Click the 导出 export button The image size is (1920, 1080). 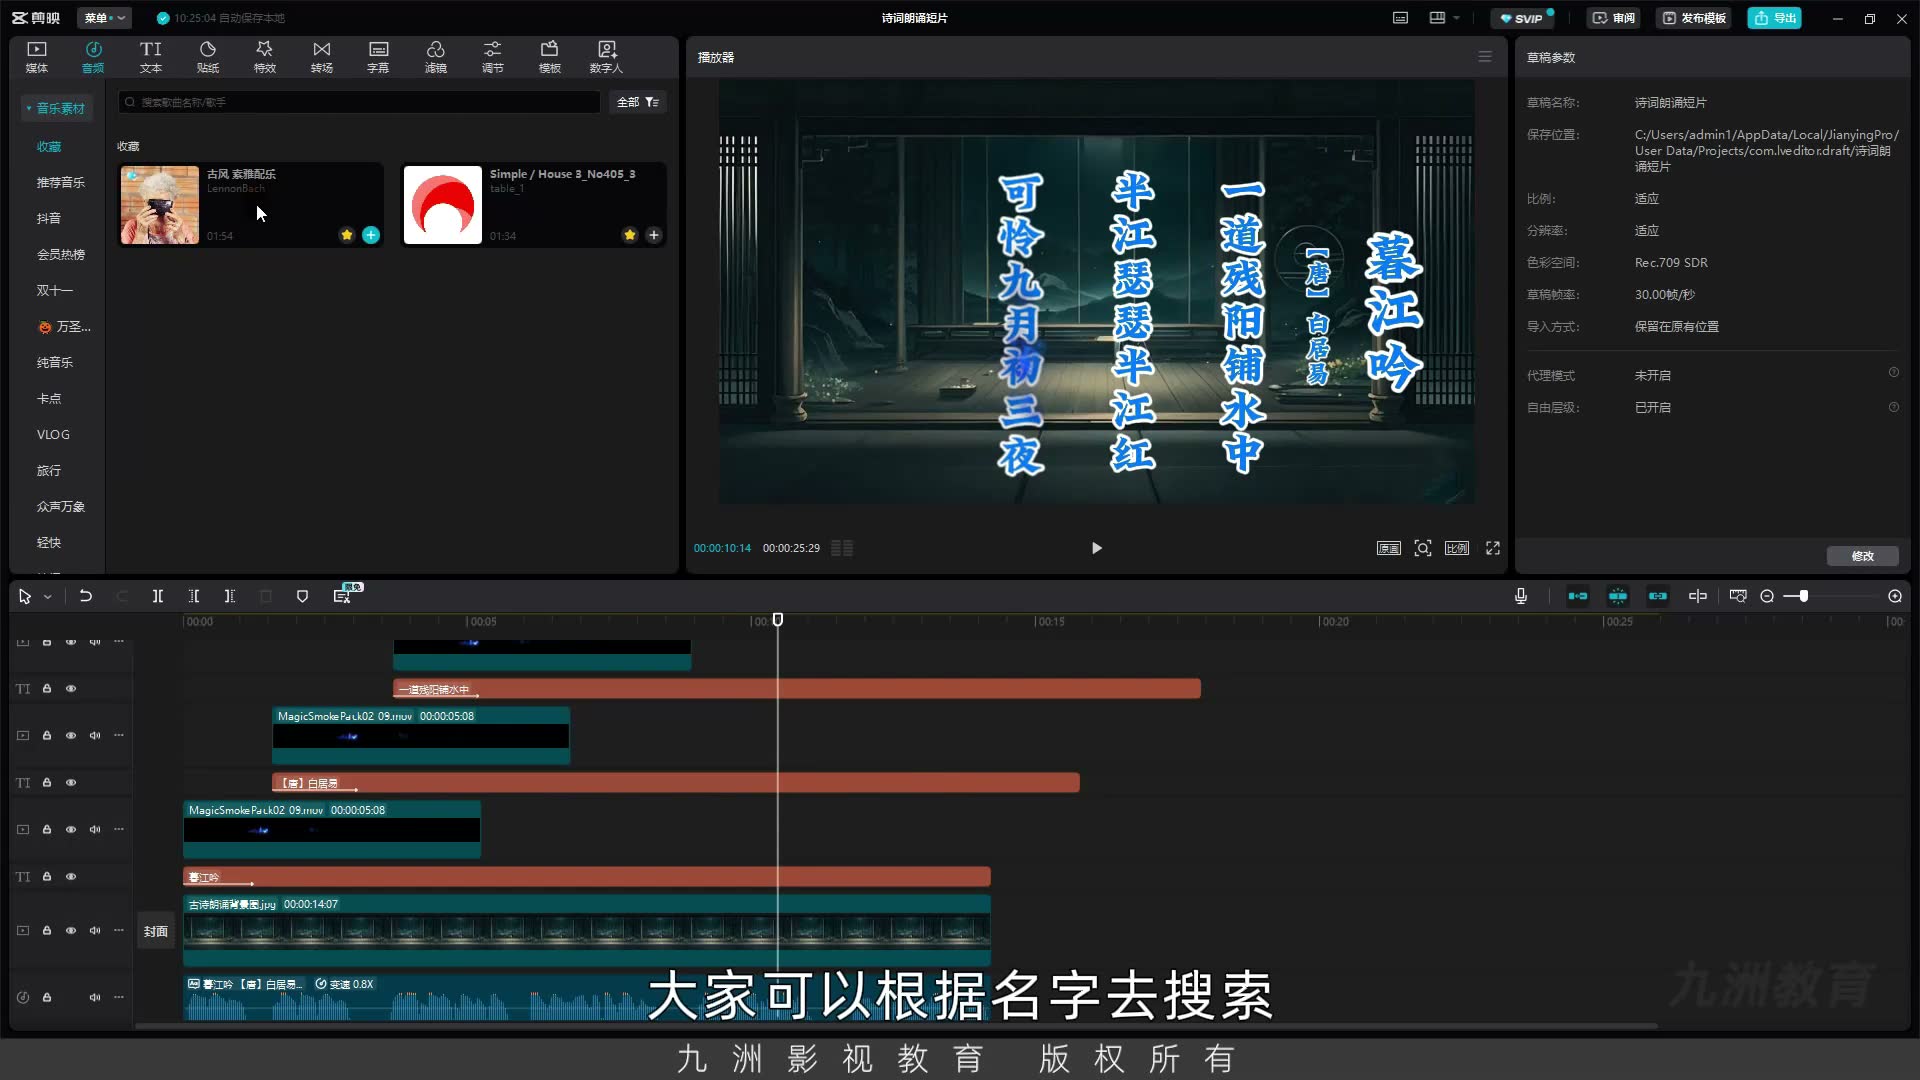(x=1775, y=18)
